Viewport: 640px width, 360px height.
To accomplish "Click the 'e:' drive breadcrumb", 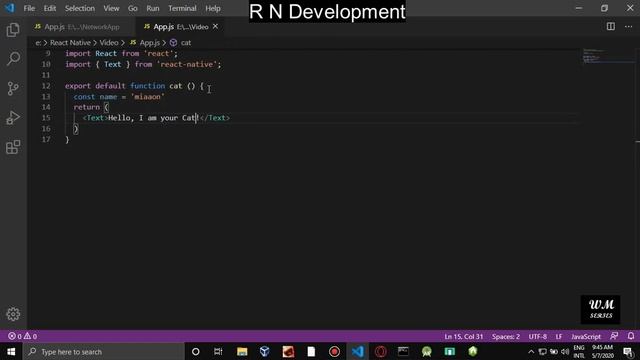I will (38, 42).
